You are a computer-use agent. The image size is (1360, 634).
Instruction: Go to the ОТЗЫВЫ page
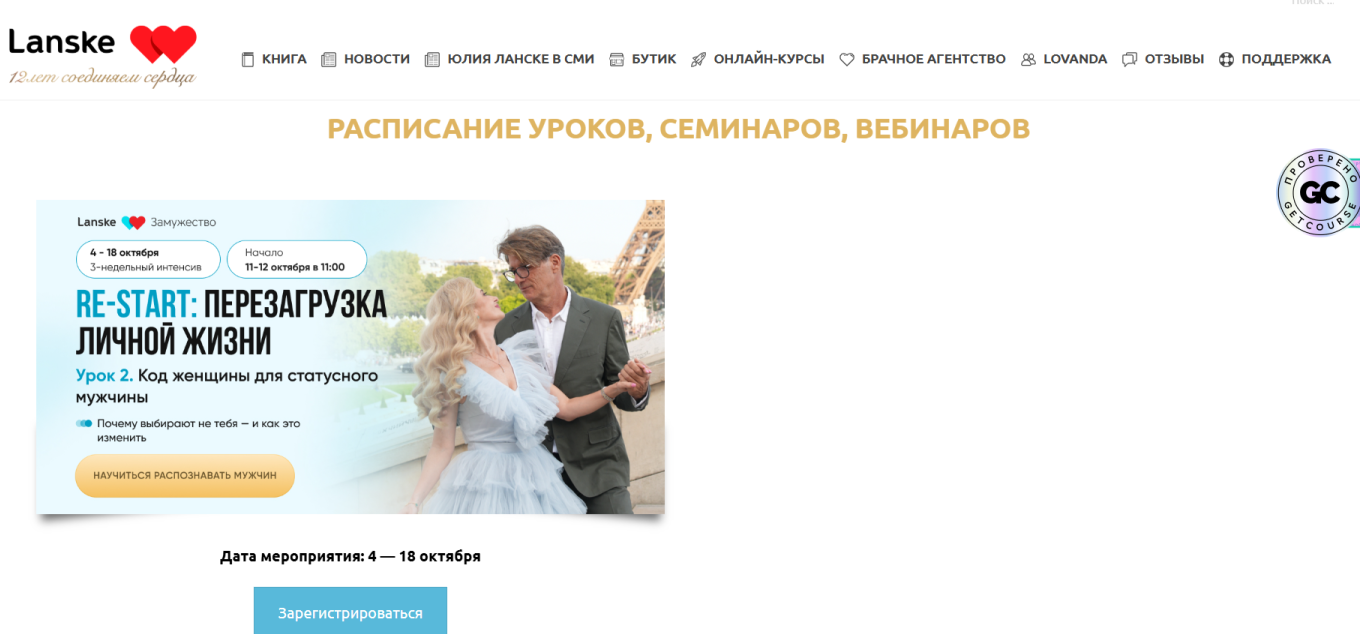point(1174,59)
